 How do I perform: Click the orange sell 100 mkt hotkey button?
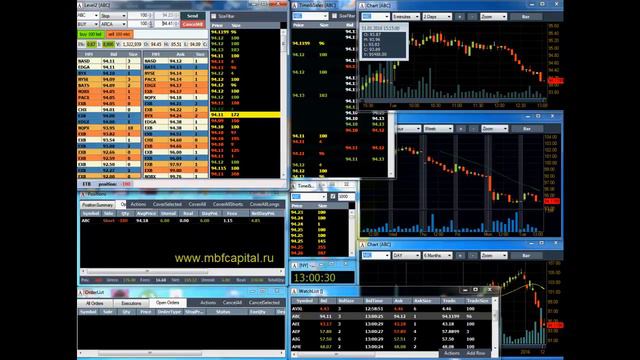pyautogui.click(x=120, y=34)
